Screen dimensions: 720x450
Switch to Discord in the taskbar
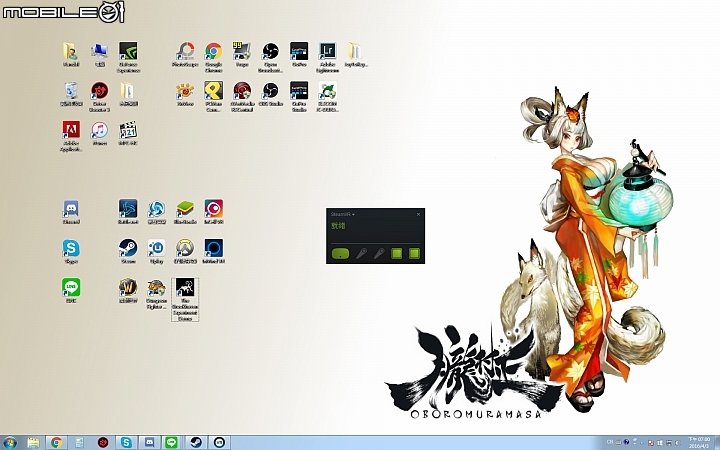pyautogui.click(x=149, y=443)
